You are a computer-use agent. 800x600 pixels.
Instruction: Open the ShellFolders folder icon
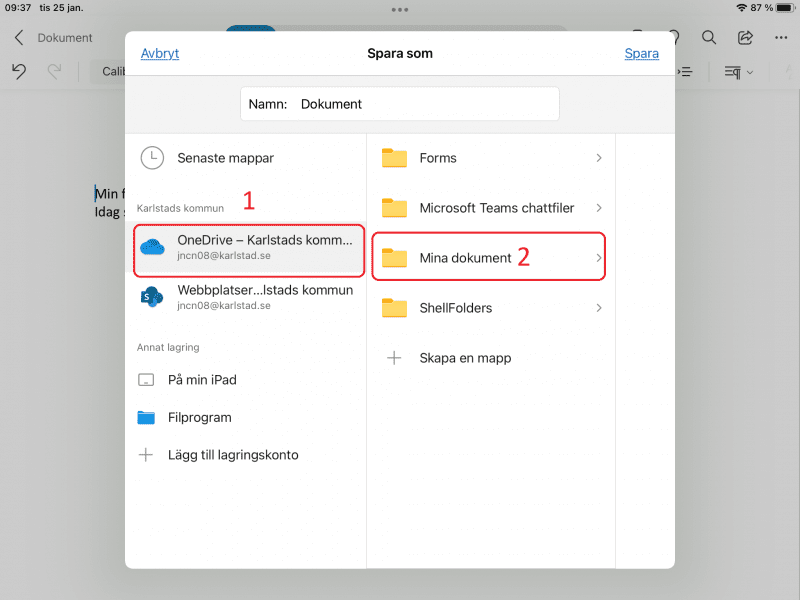pos(394,308)
